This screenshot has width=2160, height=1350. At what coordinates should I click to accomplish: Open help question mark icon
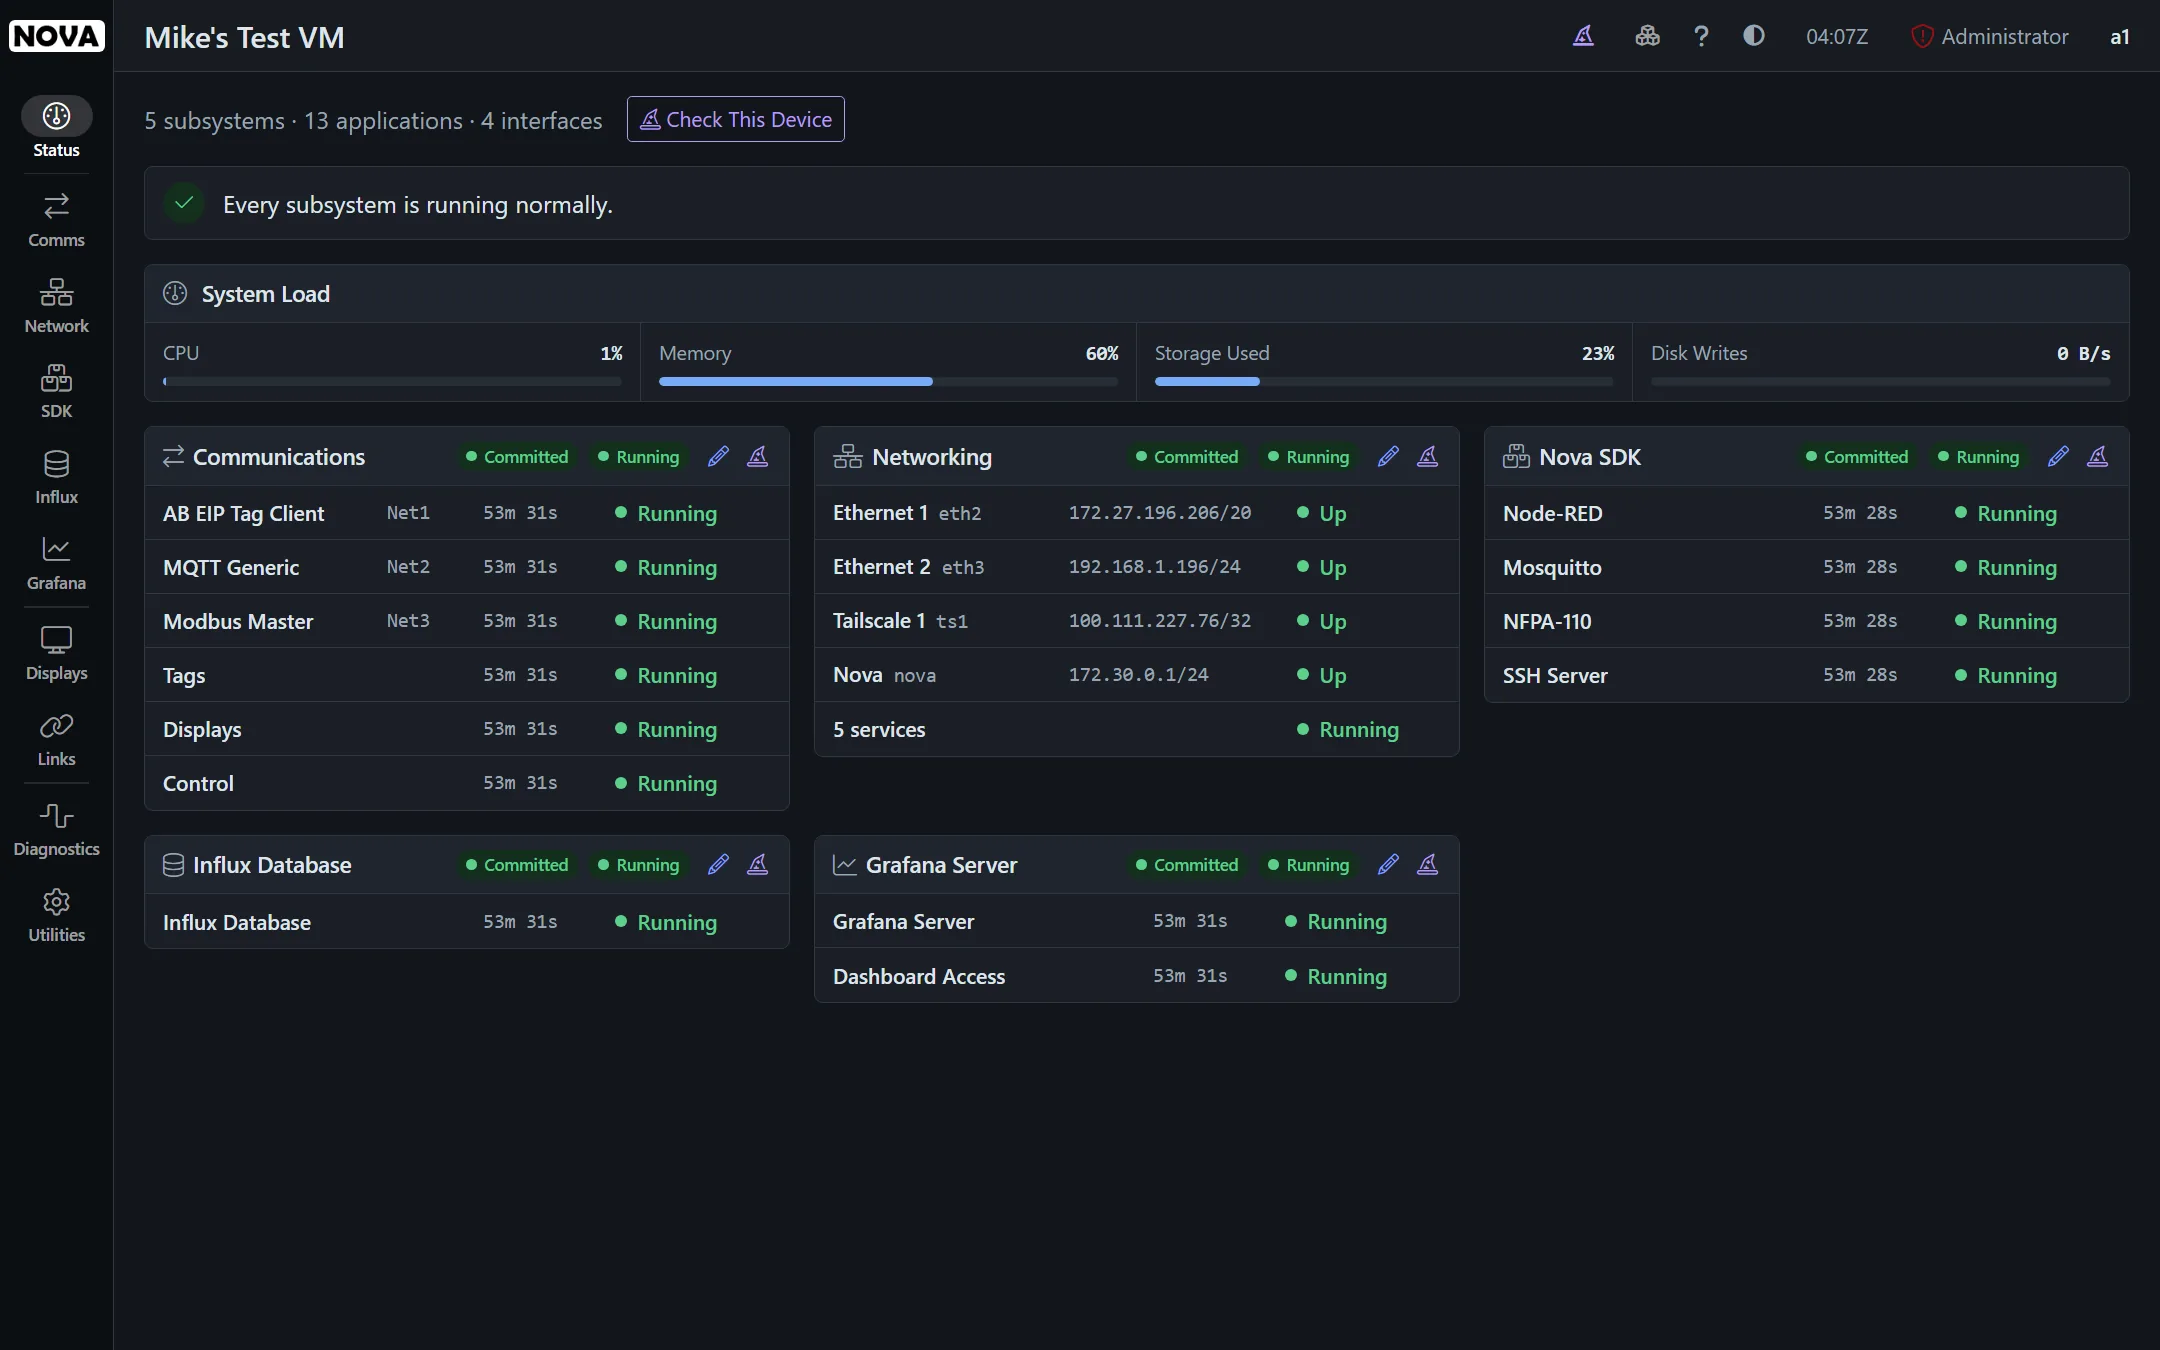[x=1701, y=36]
